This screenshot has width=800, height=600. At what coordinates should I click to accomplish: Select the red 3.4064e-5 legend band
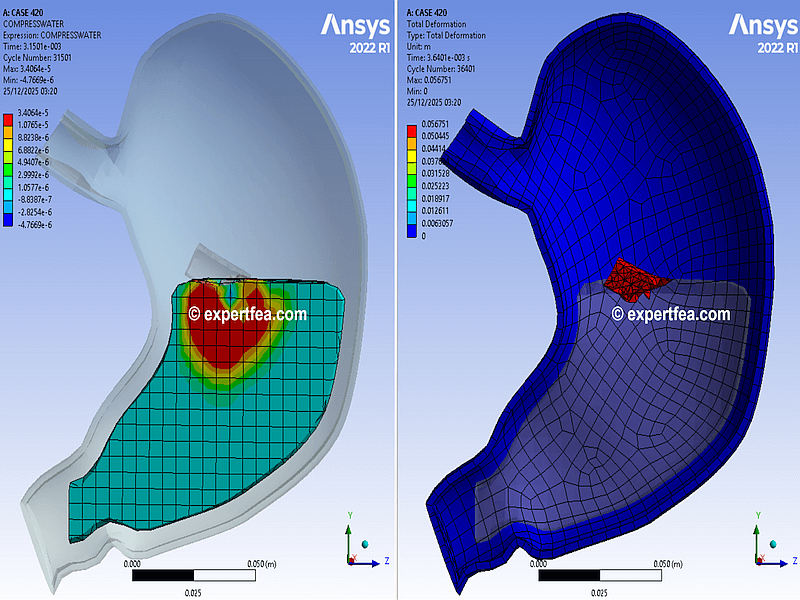click(9, 120)
